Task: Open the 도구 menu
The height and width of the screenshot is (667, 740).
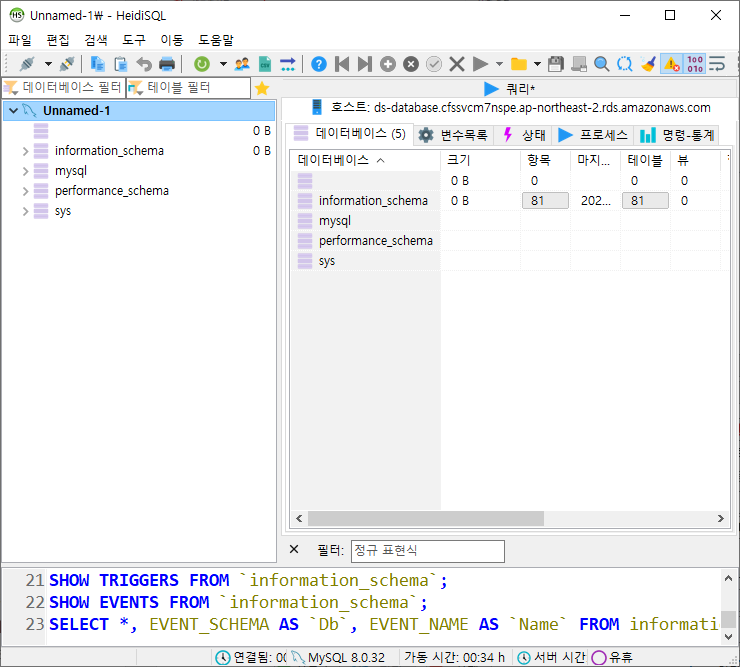Action: (134, 40)
